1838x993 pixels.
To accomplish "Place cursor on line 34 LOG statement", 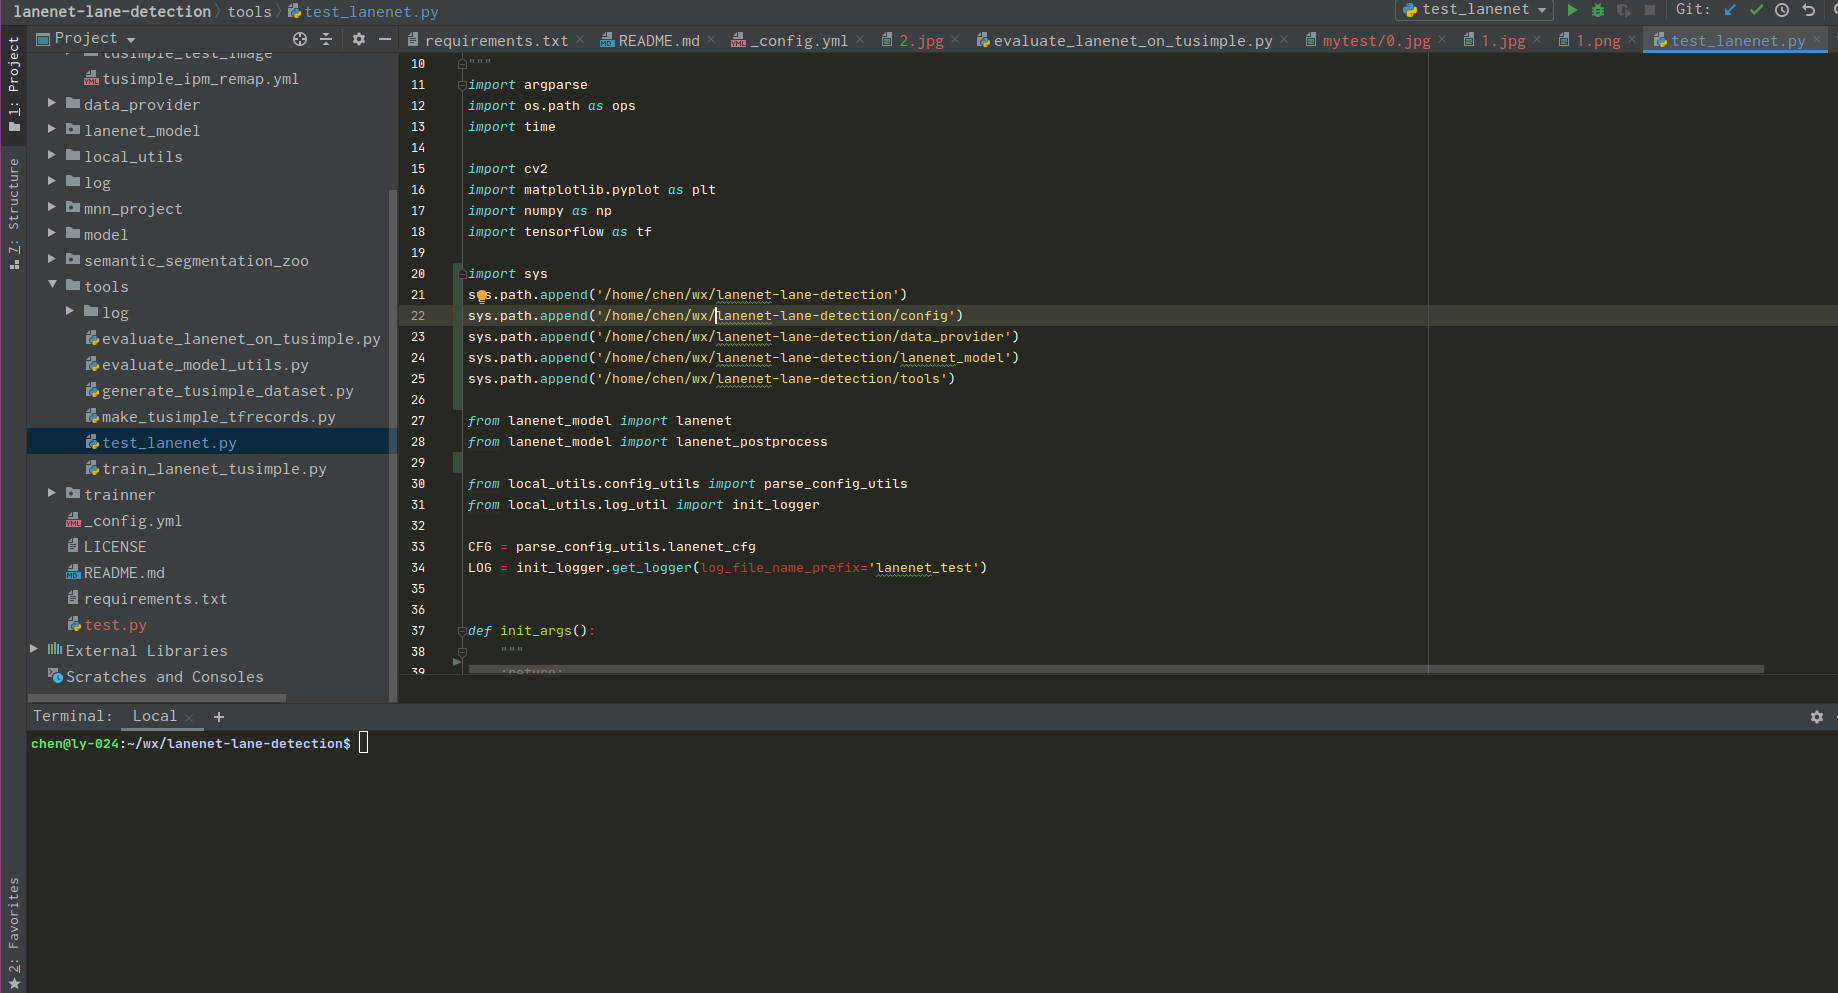I will [727, 568].
